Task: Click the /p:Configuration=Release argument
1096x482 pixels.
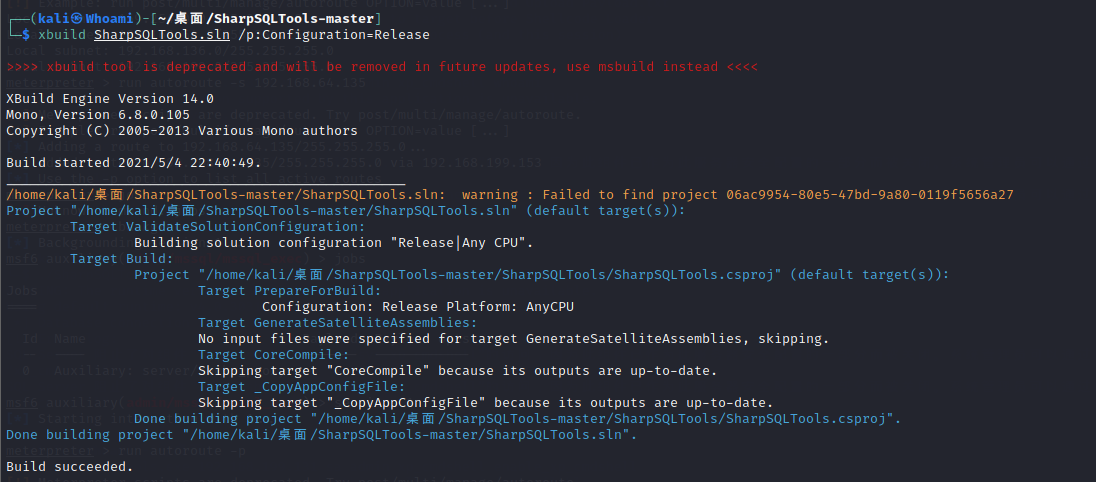Action: click(x=333, y=34)
